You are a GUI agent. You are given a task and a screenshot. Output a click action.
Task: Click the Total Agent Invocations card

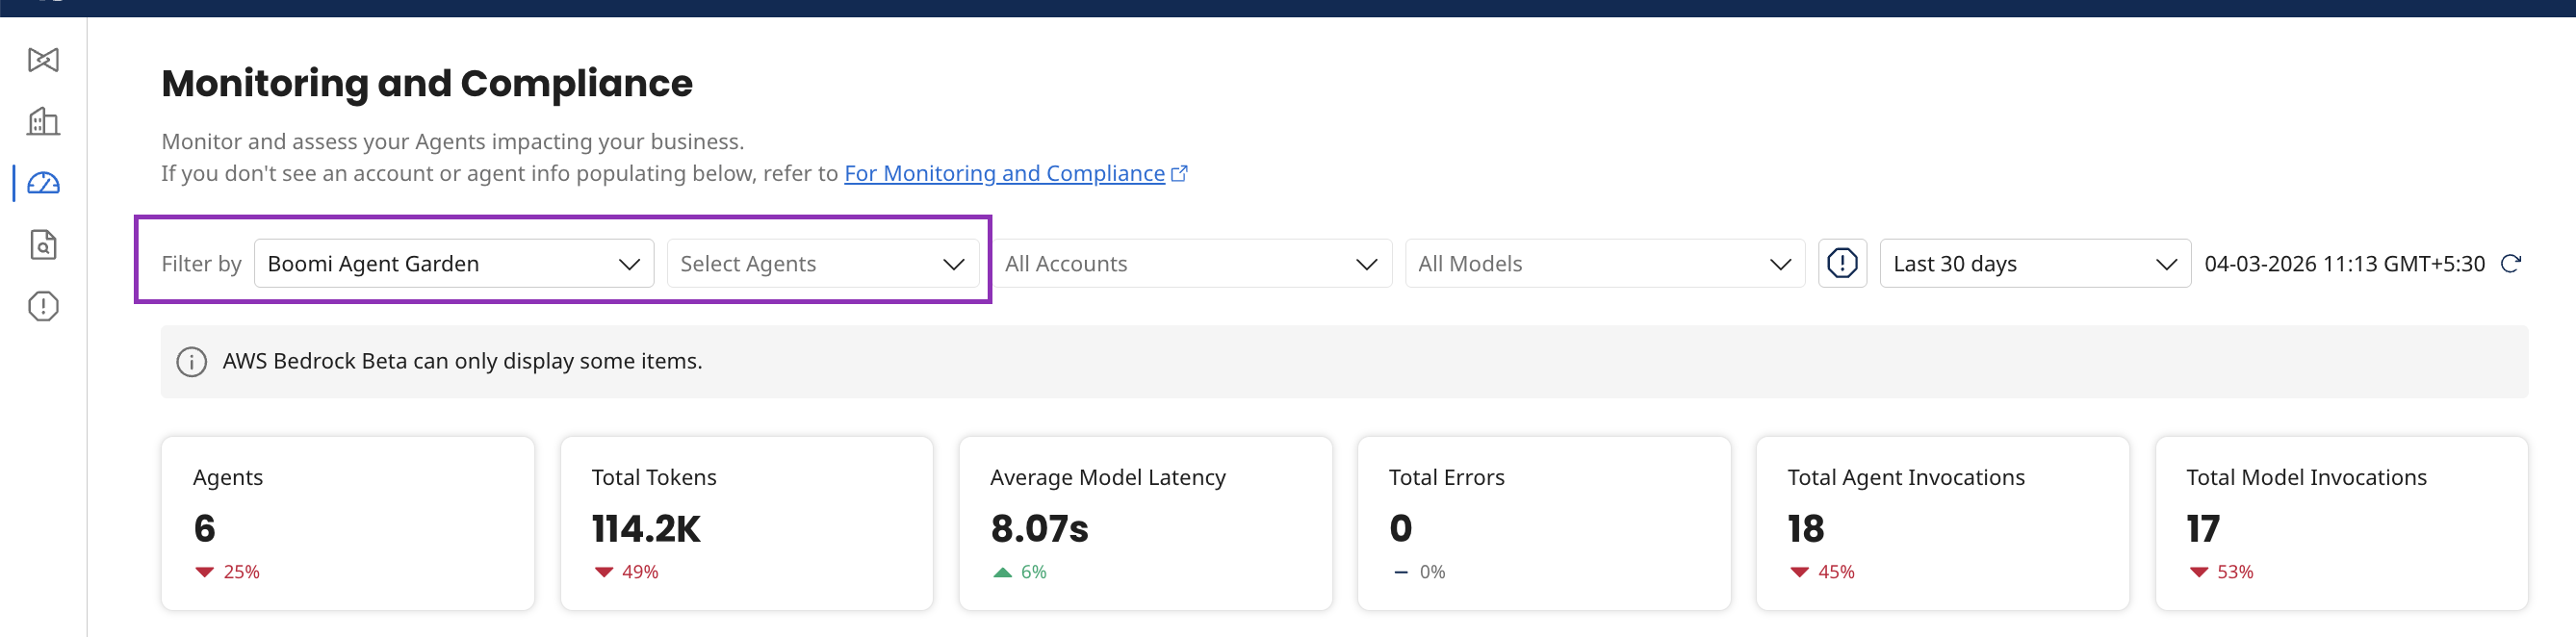(x=1941, y=523)
